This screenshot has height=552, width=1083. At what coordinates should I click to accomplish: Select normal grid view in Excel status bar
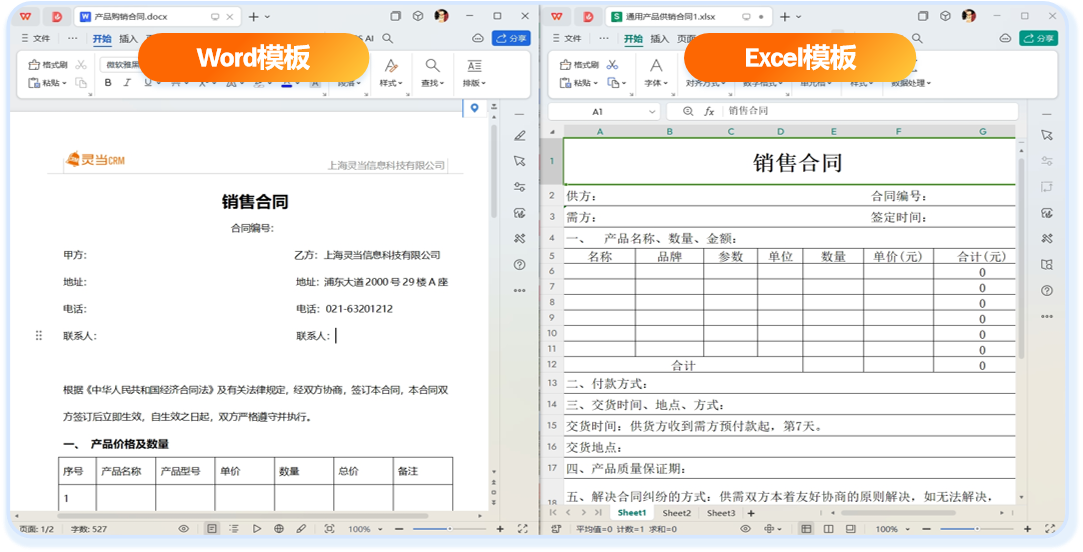click(x=806, y=529)
